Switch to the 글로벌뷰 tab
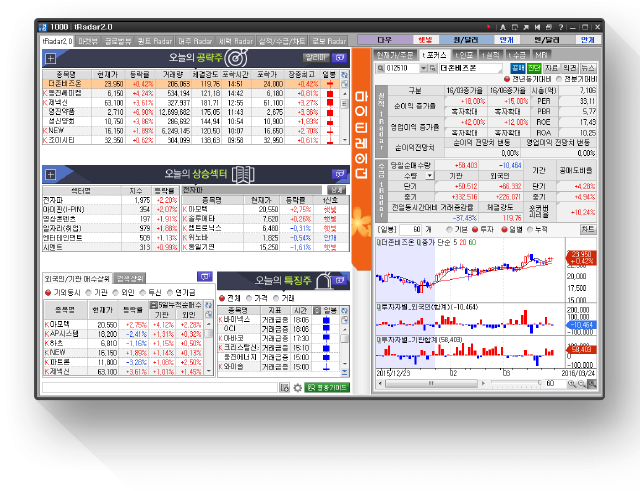Screen dimensions: 640x491 click(x=115, y=41)
